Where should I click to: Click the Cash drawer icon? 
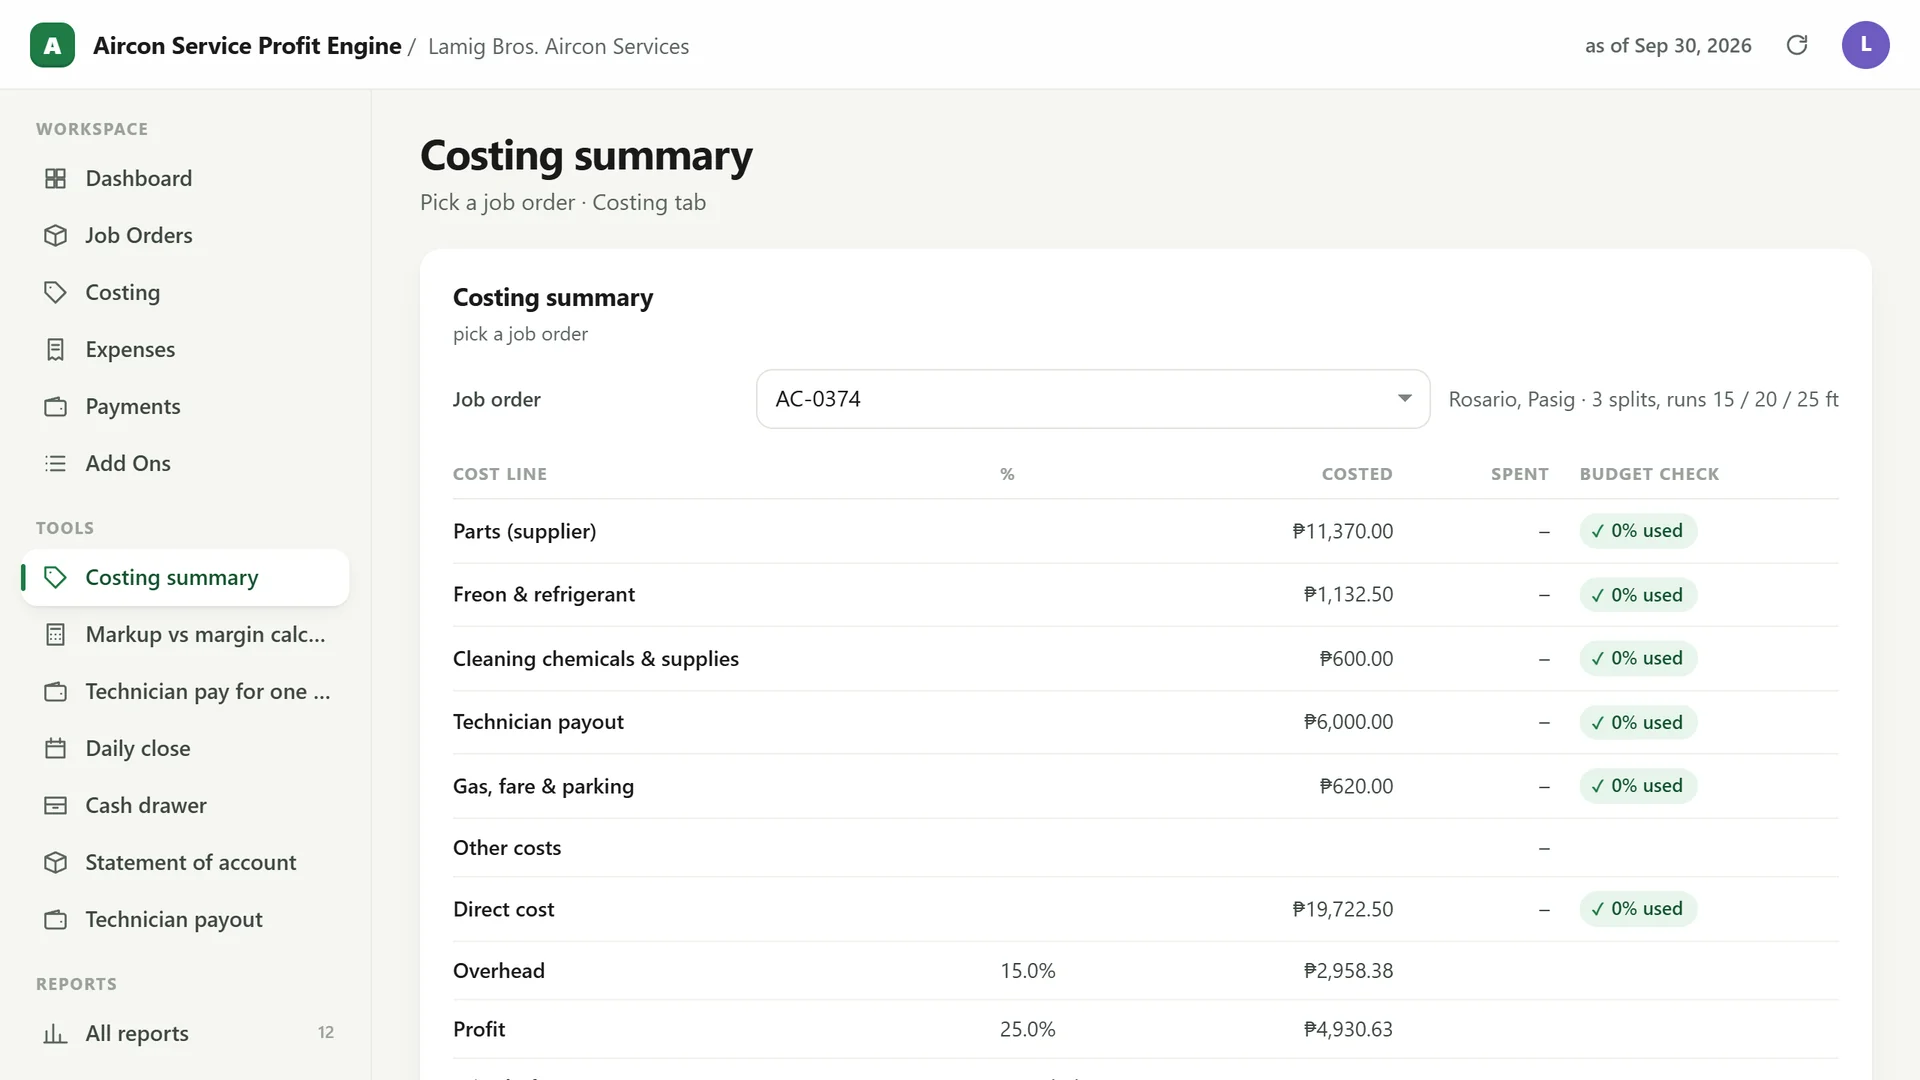56,805
